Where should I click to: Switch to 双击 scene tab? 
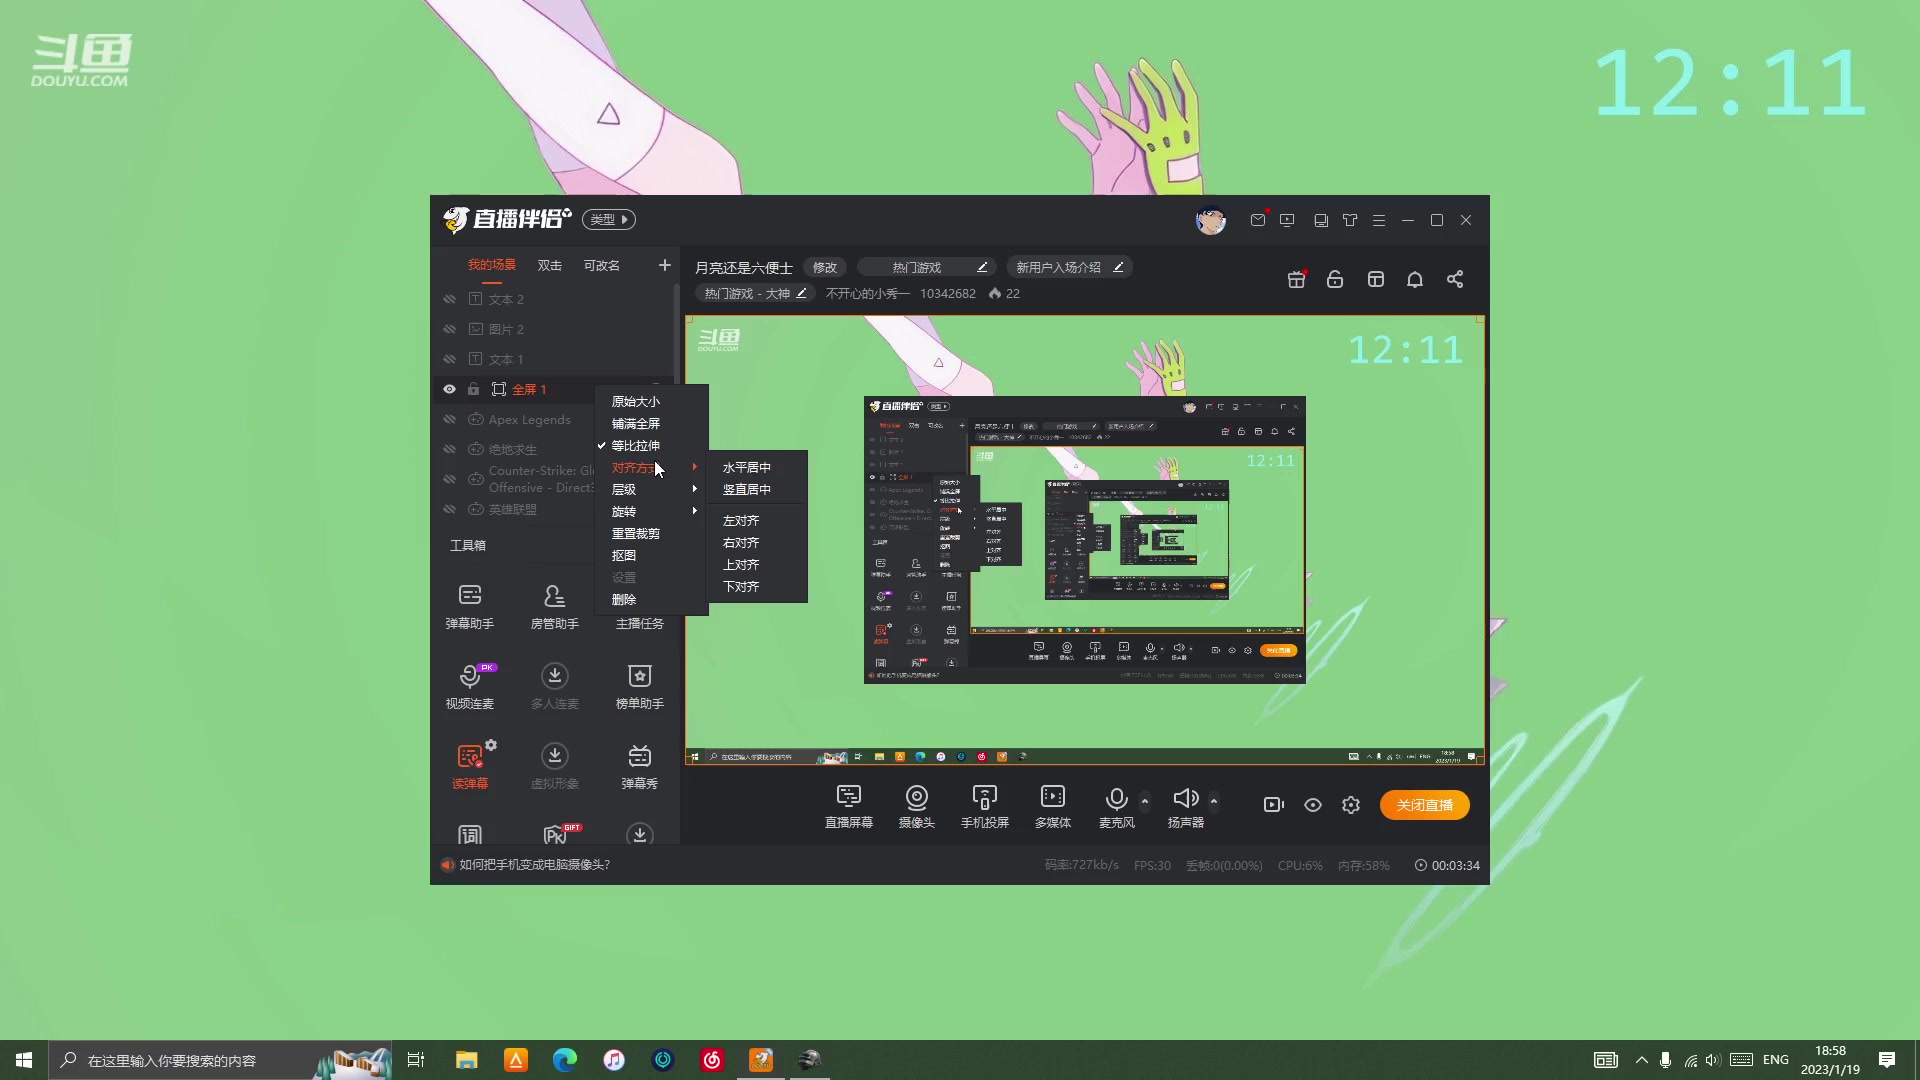click(550, 265)
